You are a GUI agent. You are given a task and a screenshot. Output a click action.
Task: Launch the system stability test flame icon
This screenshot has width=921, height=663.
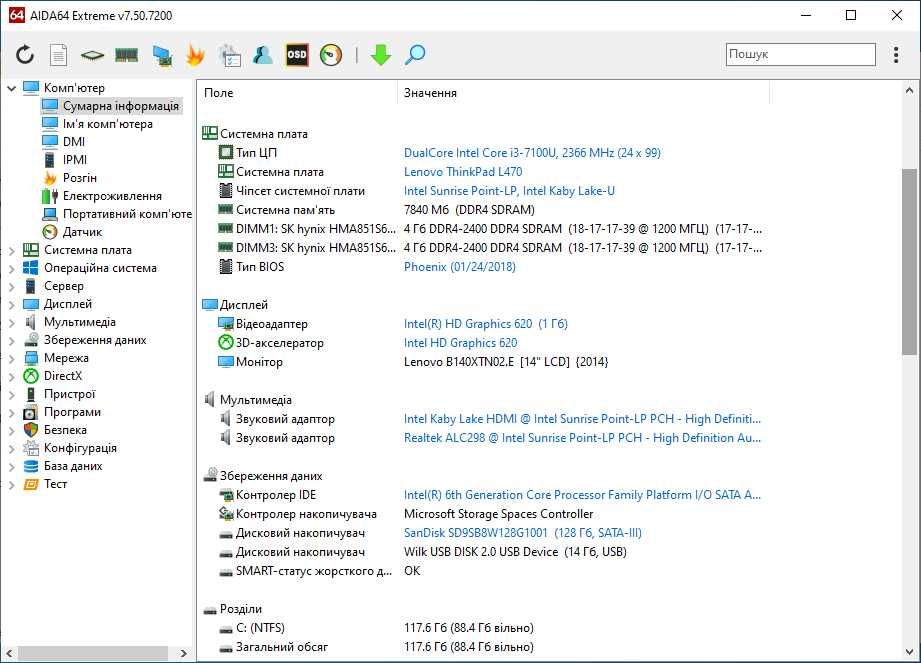(195, 55)
